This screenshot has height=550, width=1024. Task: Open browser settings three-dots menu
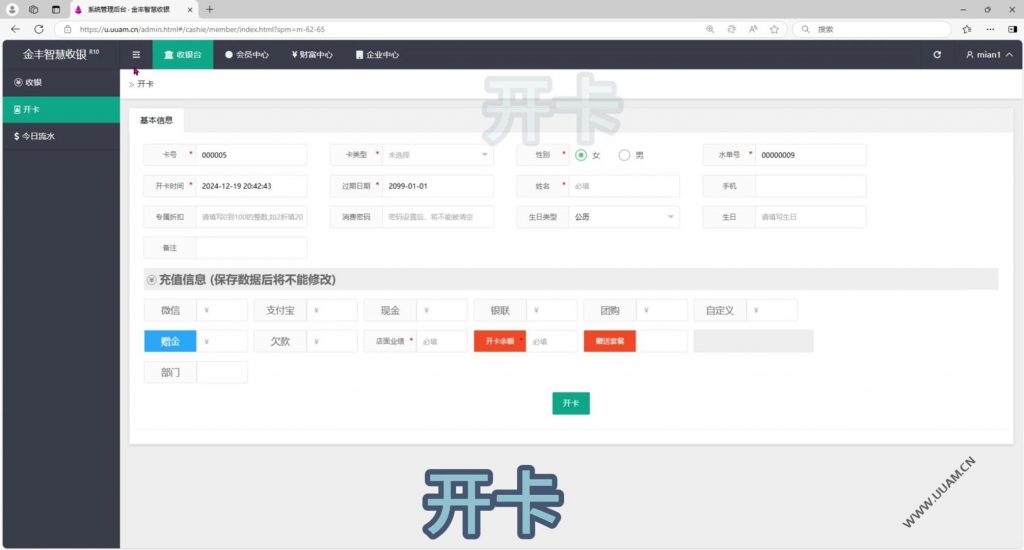point(1011,29)
